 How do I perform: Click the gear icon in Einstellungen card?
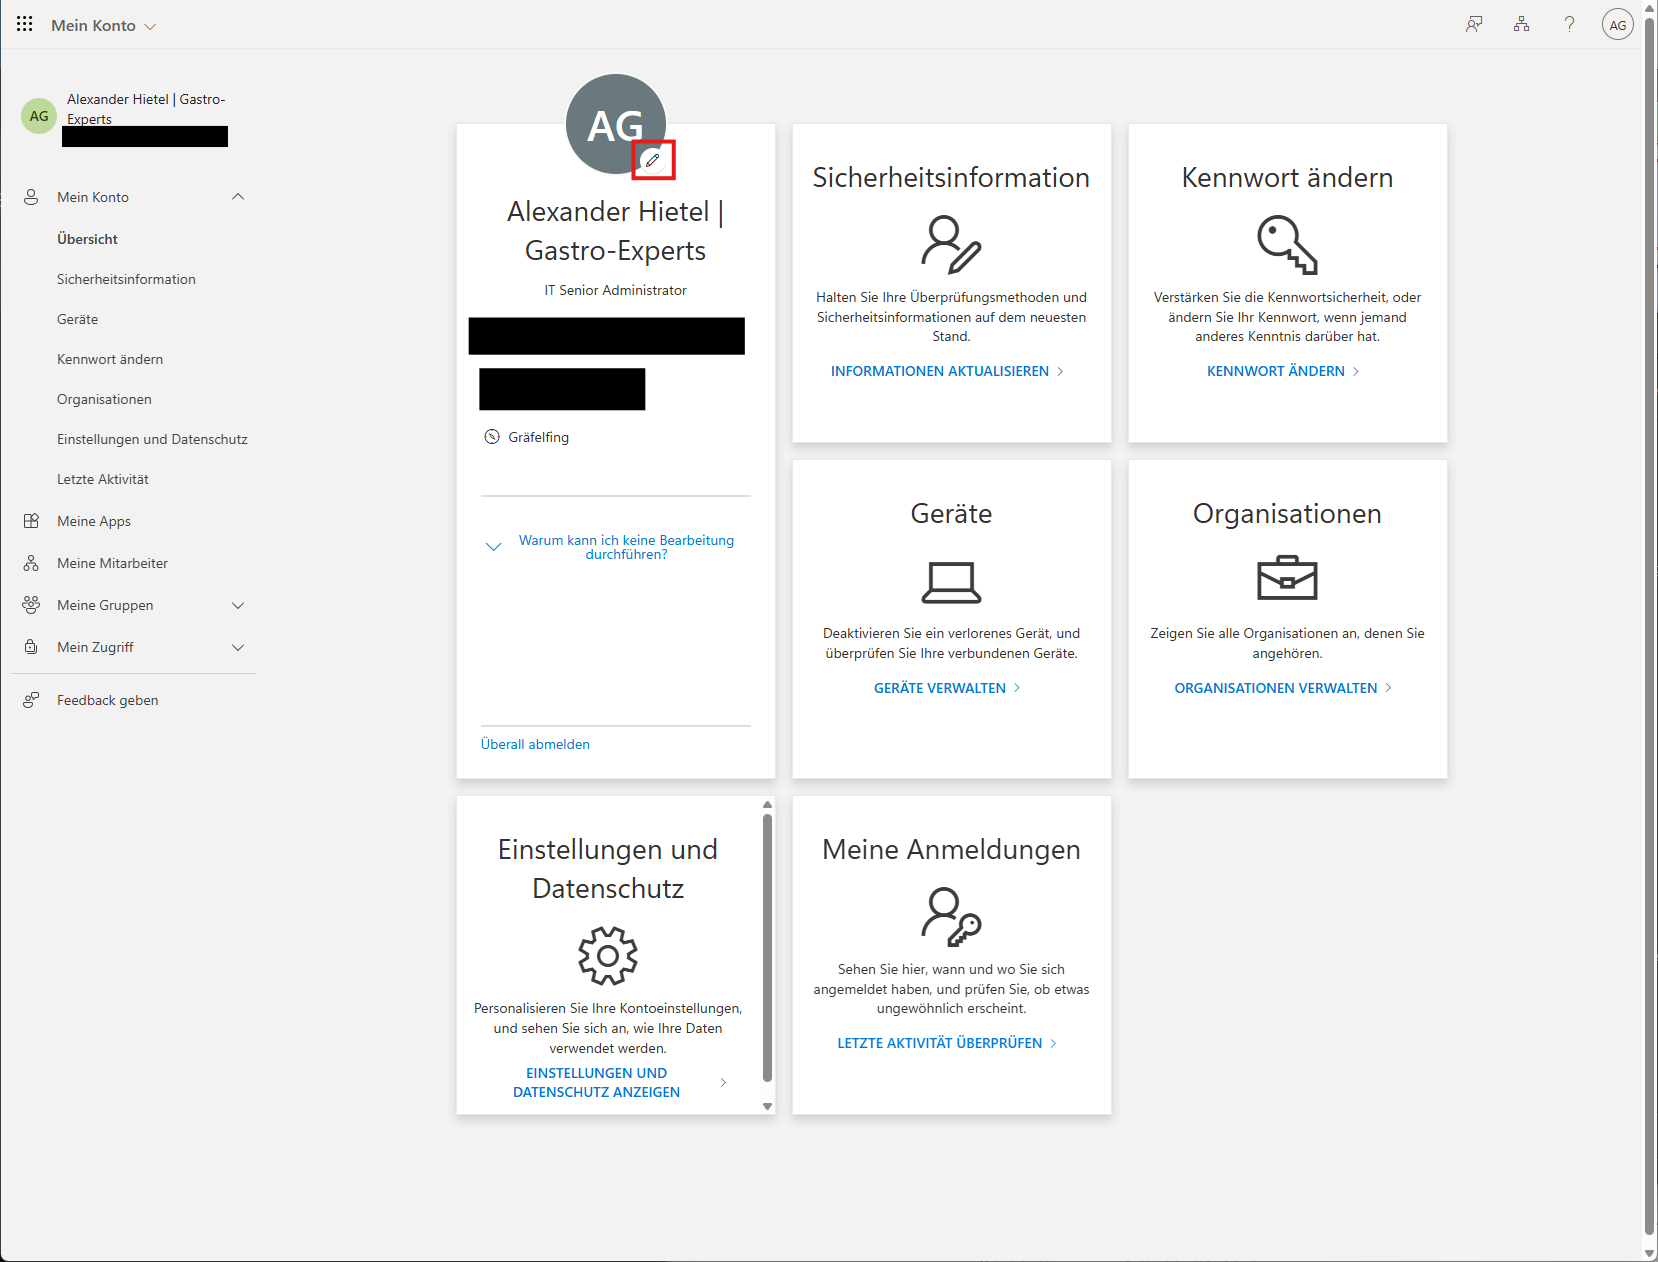607,956
